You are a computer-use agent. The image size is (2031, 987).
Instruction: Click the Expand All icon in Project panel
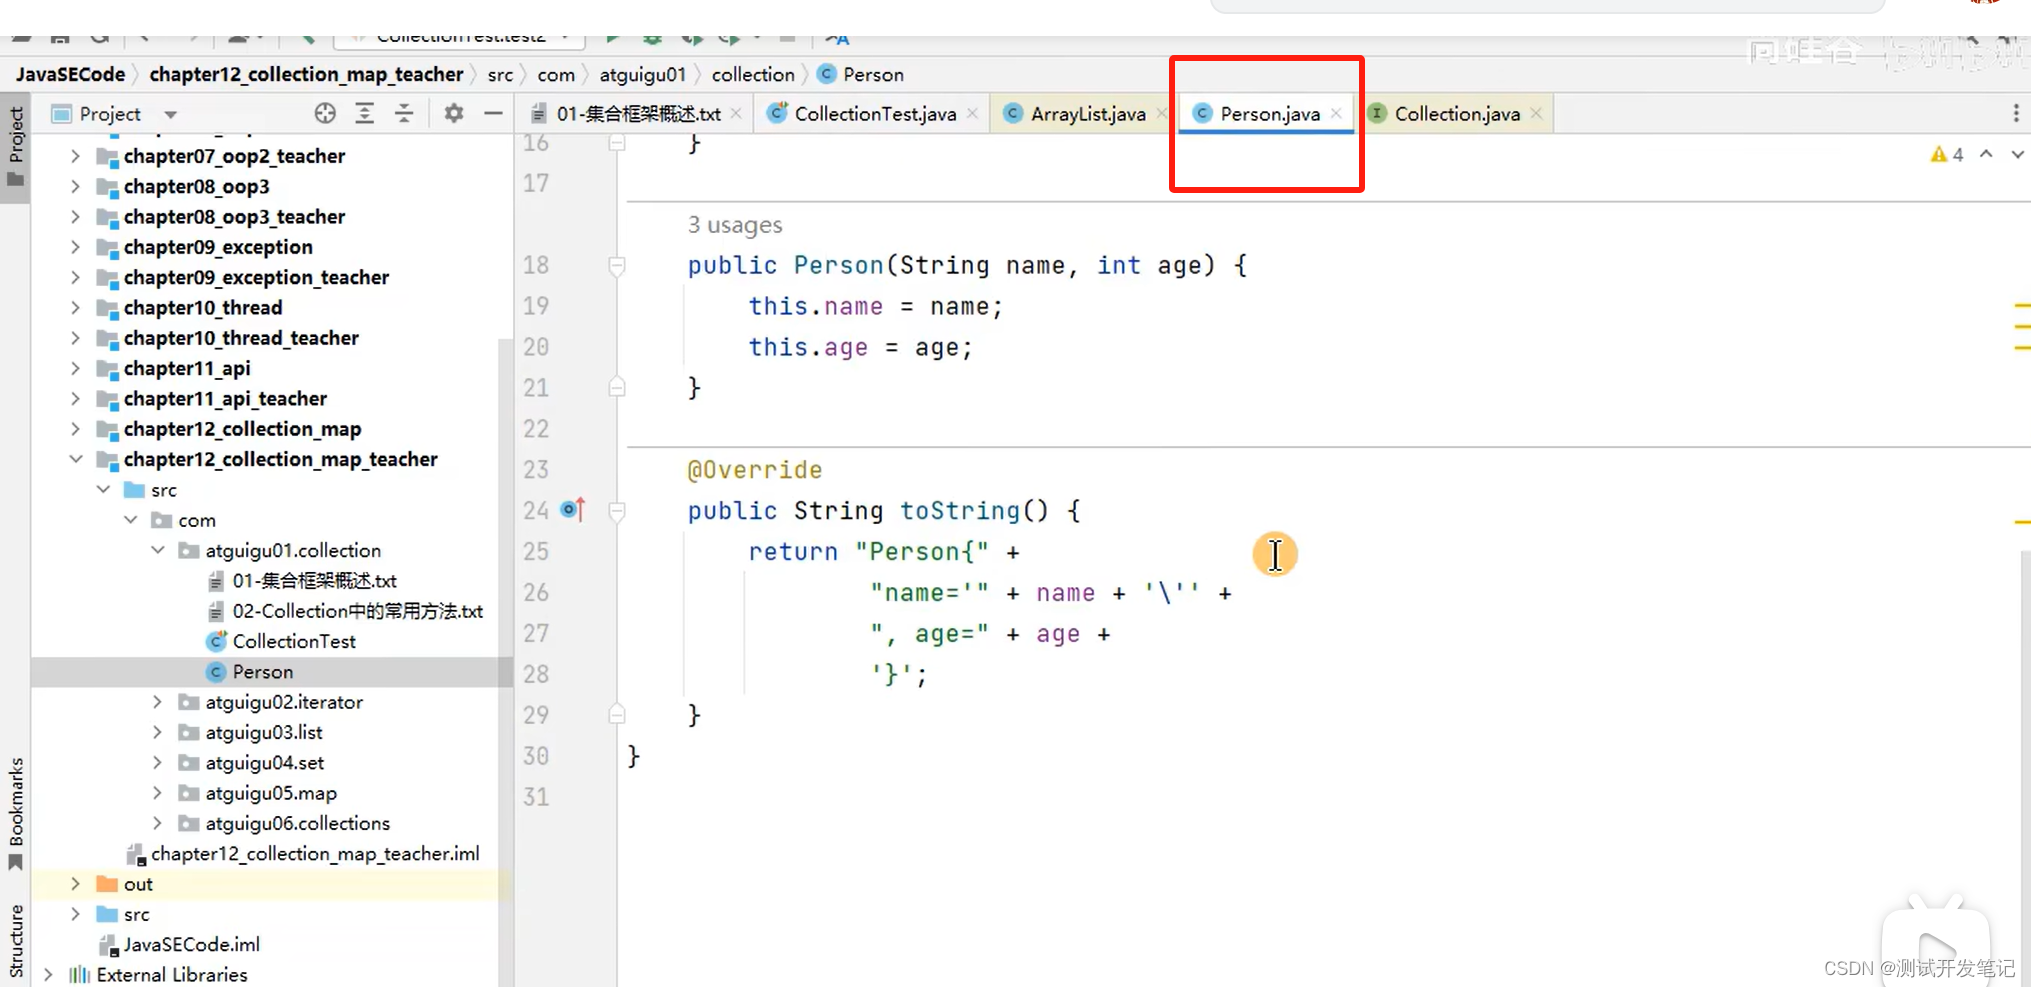[364, 114]
